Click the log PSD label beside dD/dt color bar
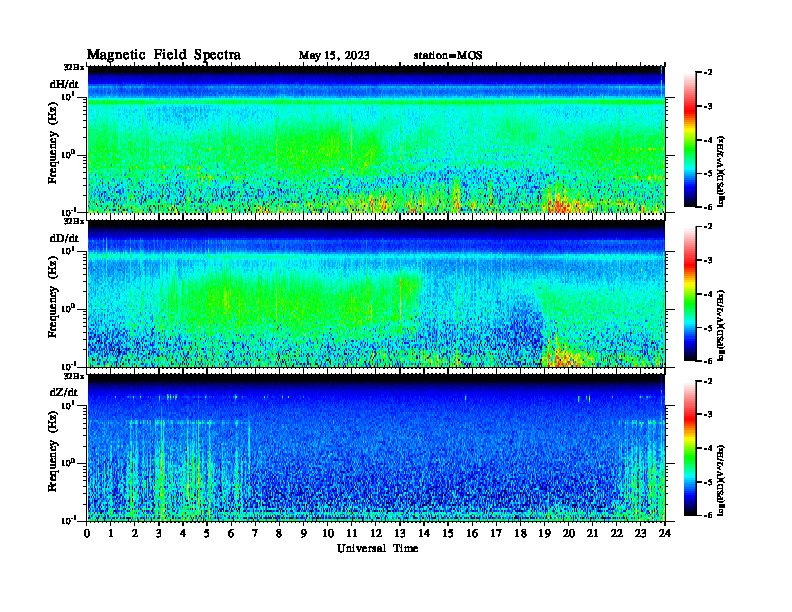The image size is (792, 612). (721, 325)
